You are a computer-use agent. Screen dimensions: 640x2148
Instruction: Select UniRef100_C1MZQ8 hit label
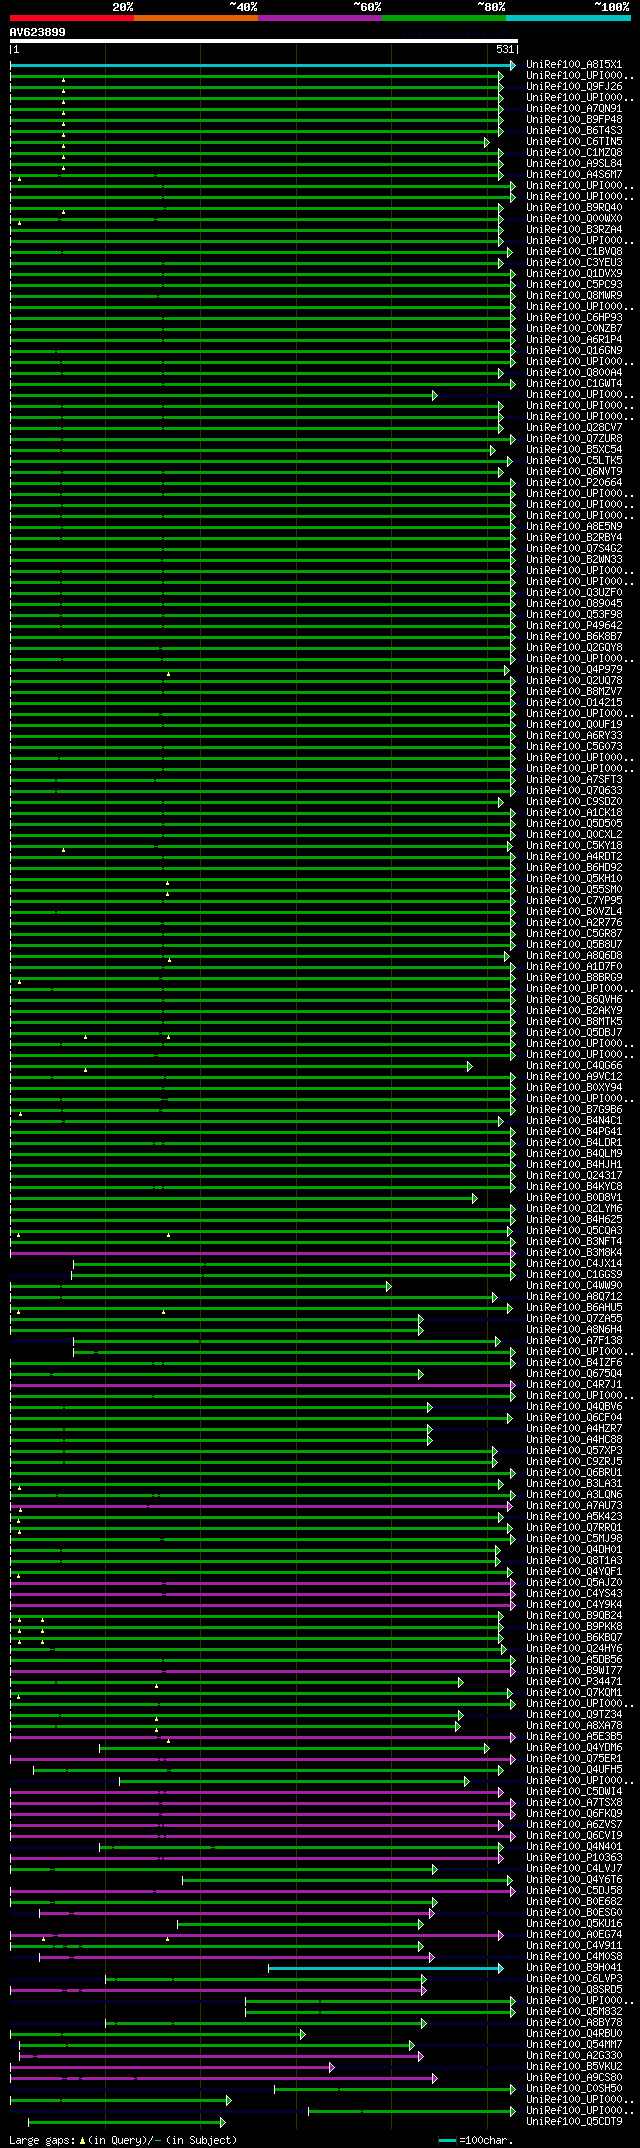574,153
